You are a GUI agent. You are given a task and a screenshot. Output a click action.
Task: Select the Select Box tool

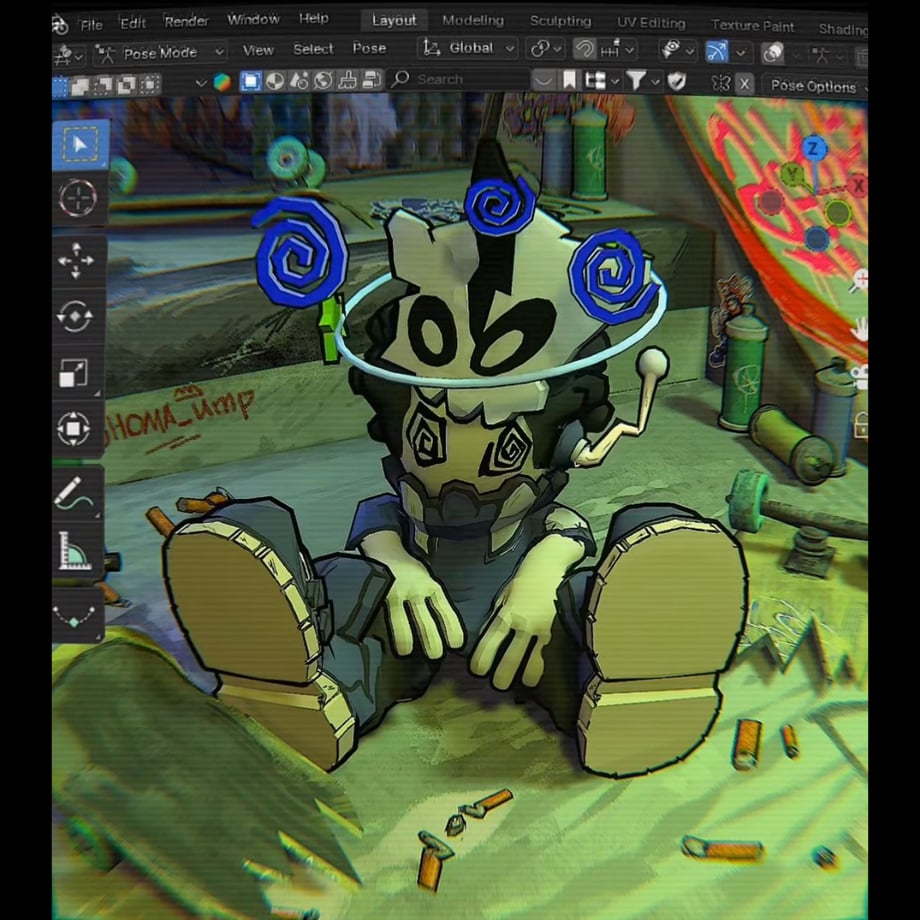pyautogui.click(x=80, y=145)
